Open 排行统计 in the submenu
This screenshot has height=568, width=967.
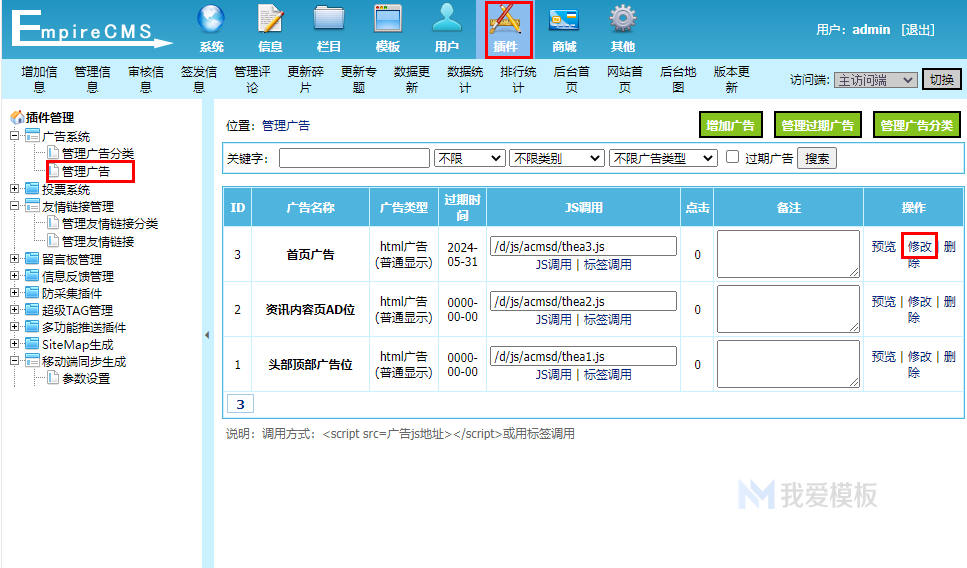coord(519,80)
